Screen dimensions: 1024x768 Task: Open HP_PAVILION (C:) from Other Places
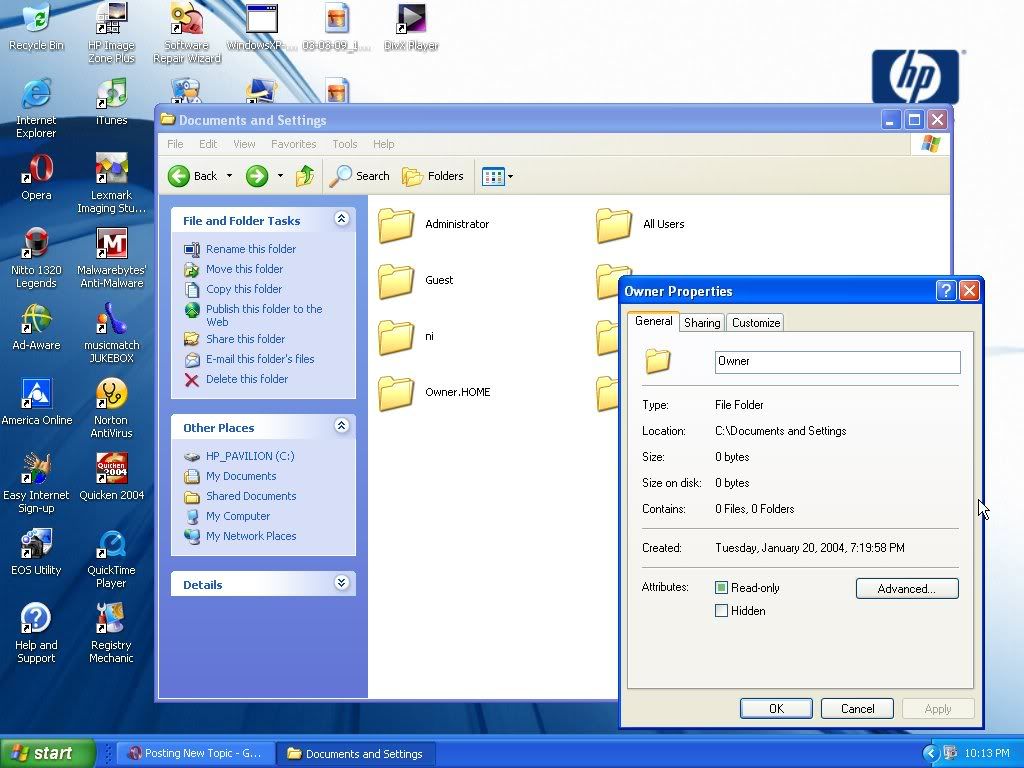pyautogui.click(x=250, y=456)
